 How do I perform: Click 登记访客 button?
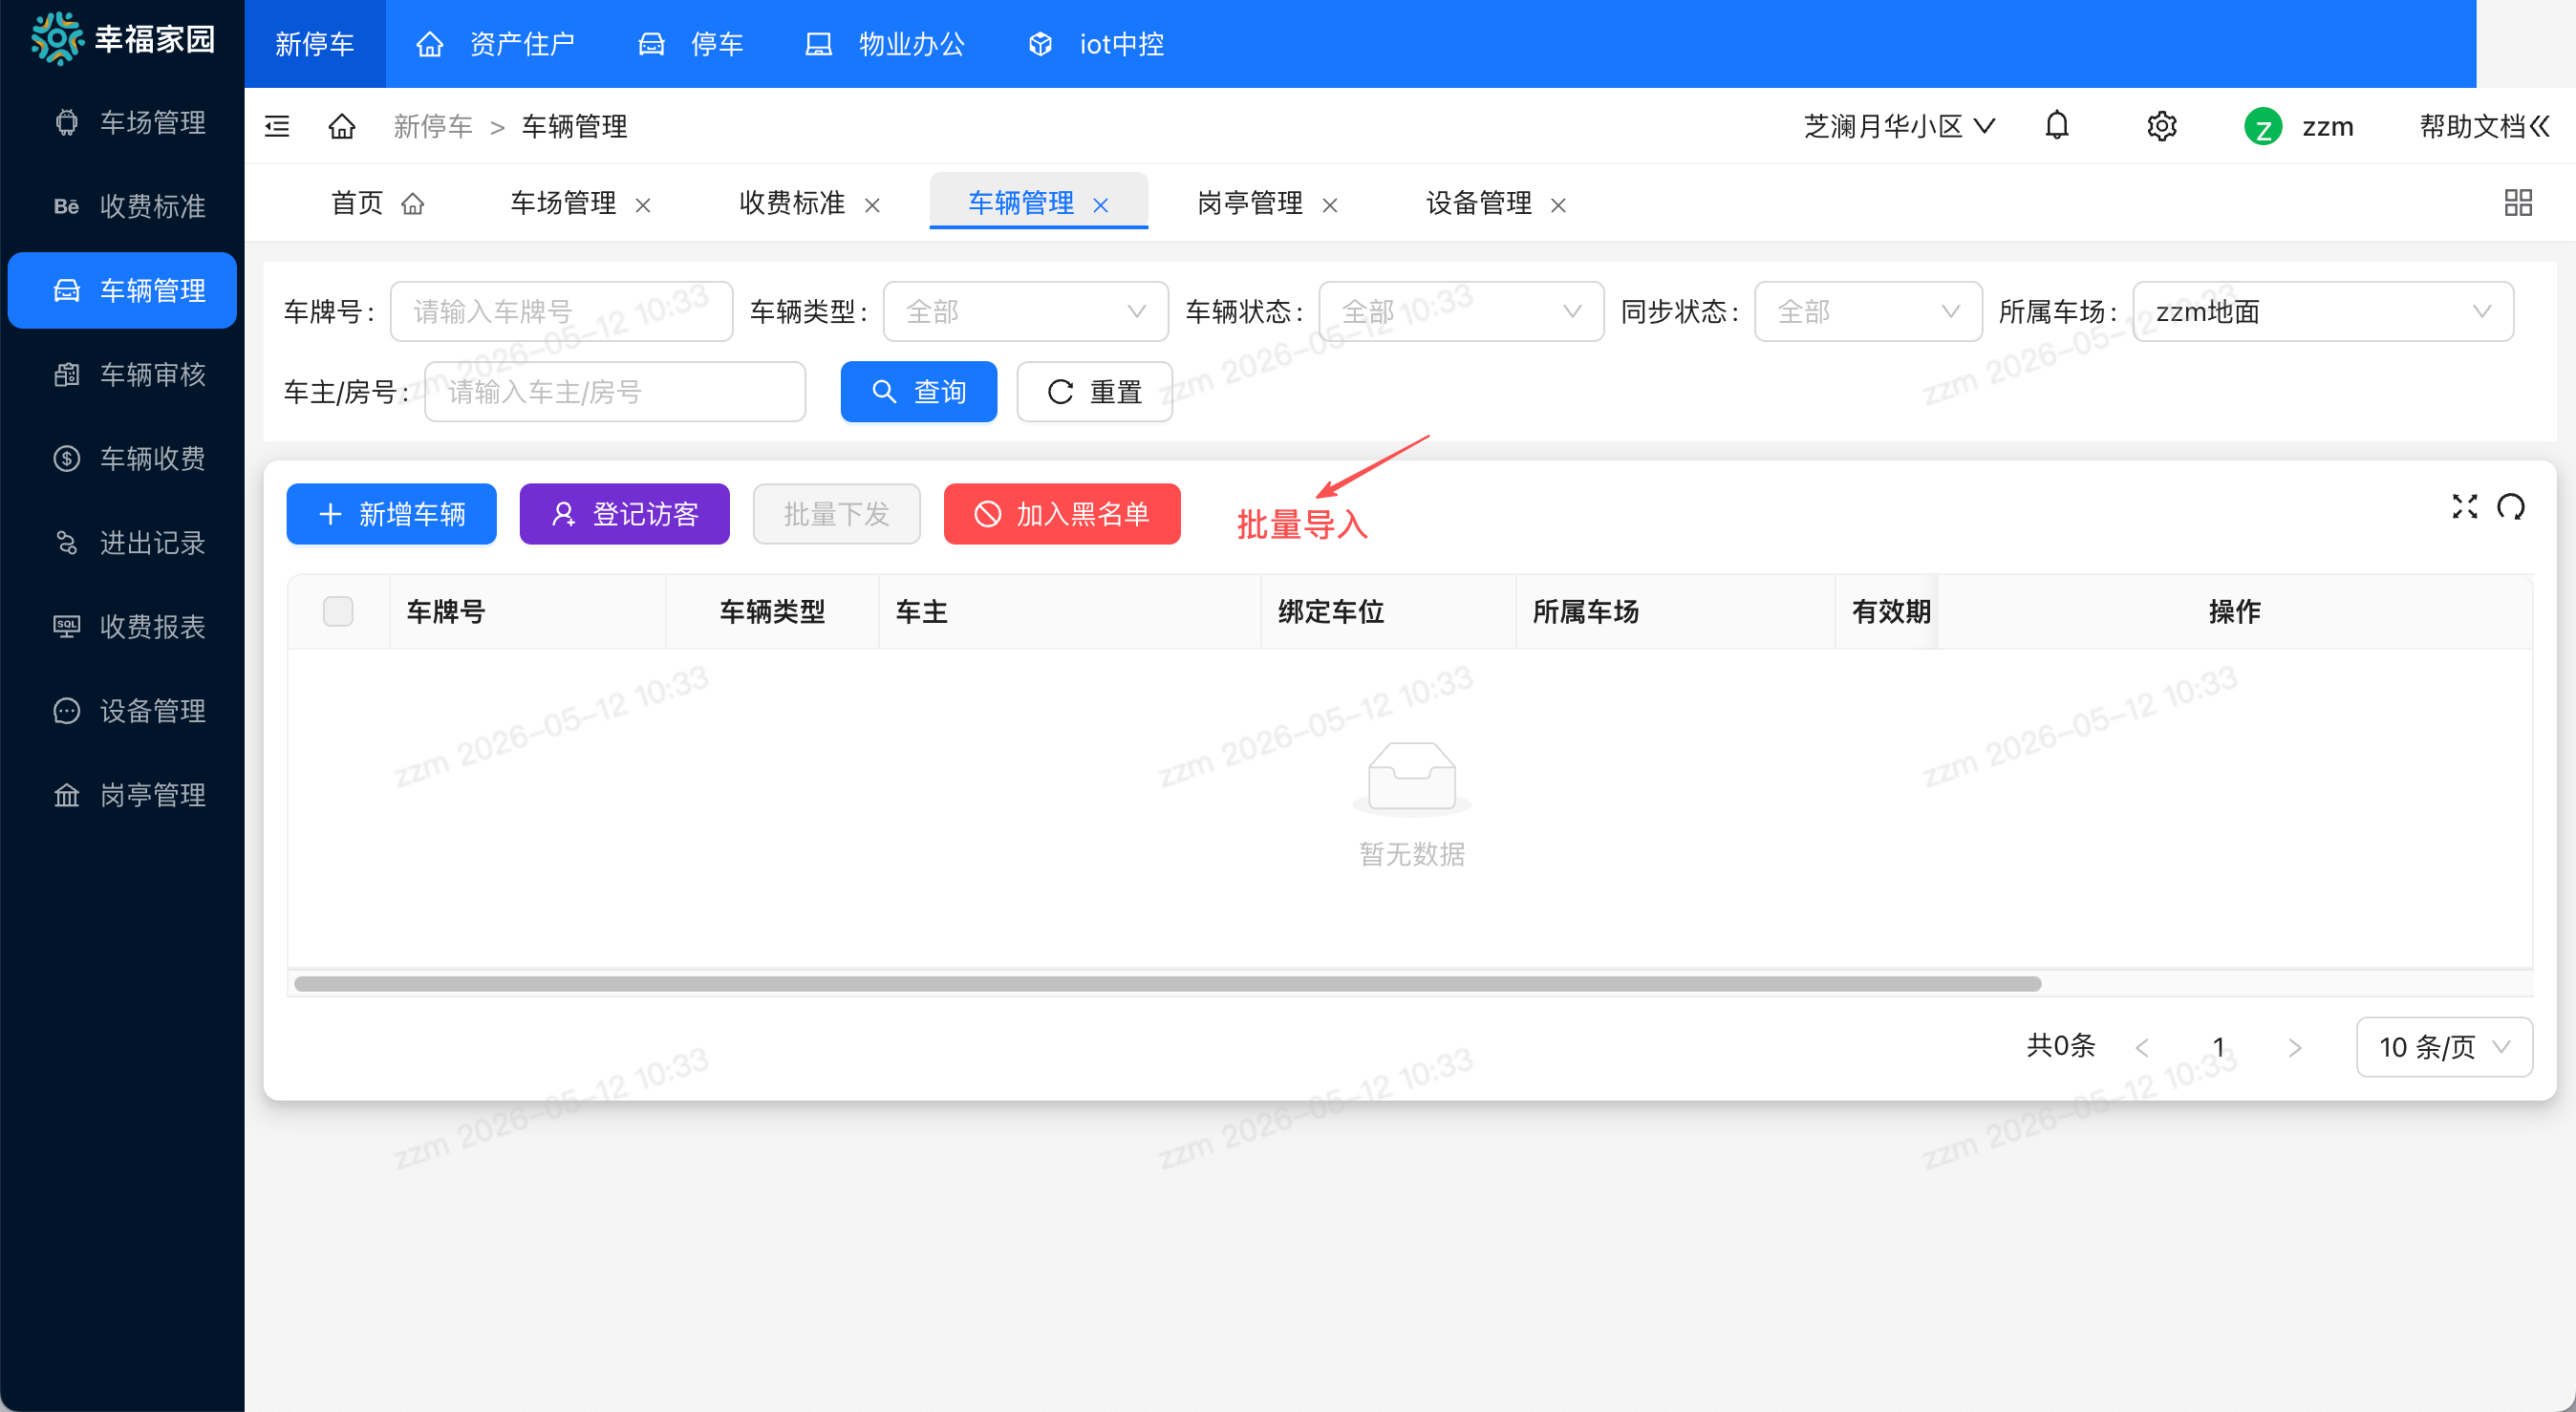pos(624,514)
